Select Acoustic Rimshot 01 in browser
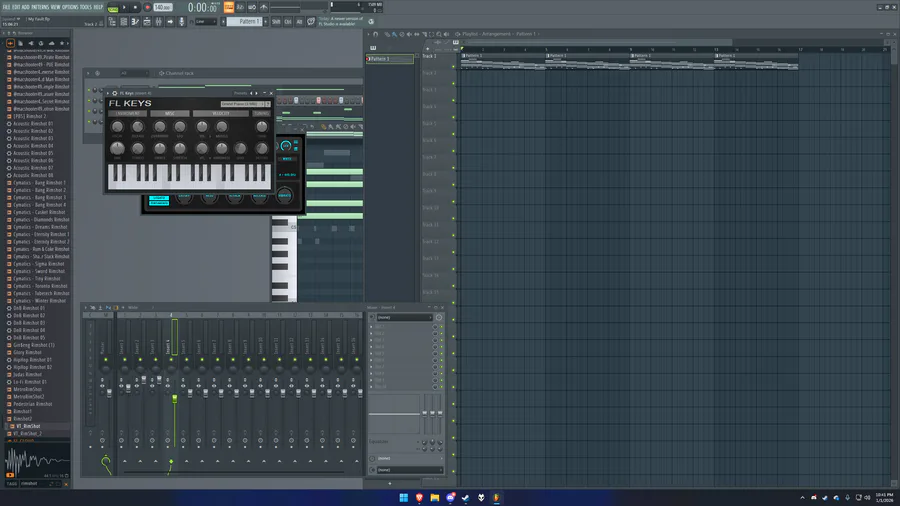The height and width of the screenshot is (506, 900). click(x=33, y=123)
